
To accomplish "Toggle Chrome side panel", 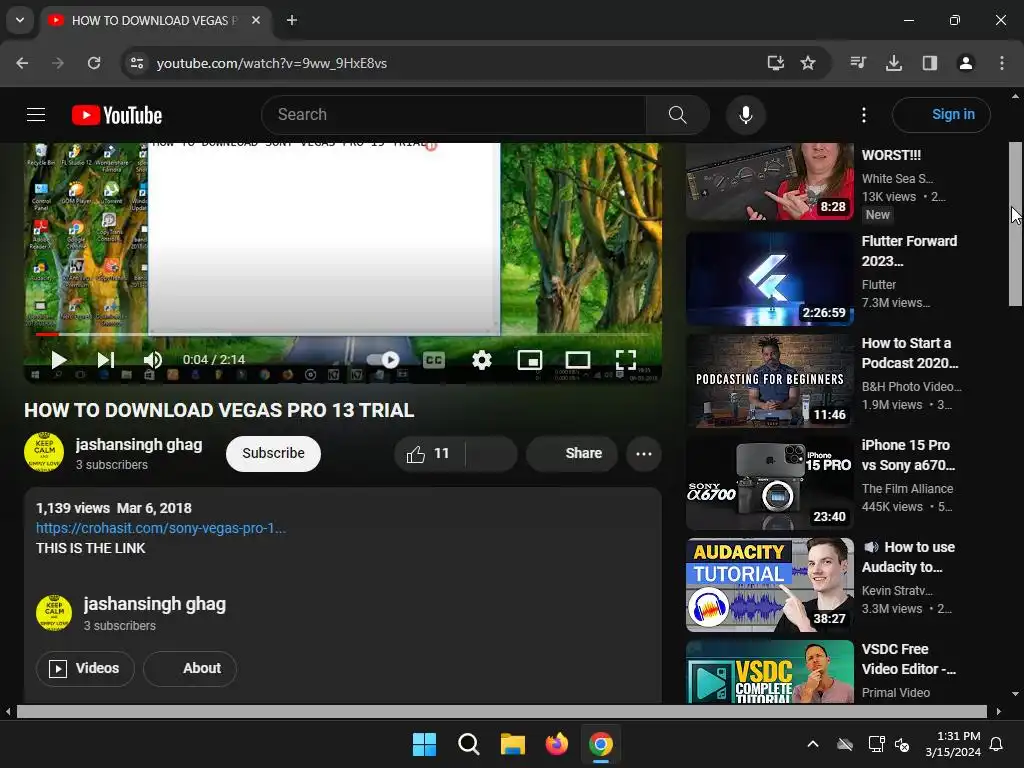I will (930, 63).
